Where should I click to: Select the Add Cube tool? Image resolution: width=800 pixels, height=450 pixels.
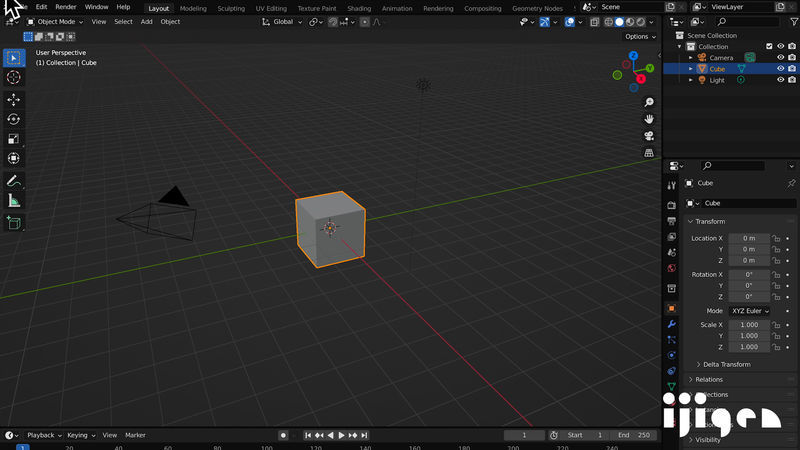(14, 223)
